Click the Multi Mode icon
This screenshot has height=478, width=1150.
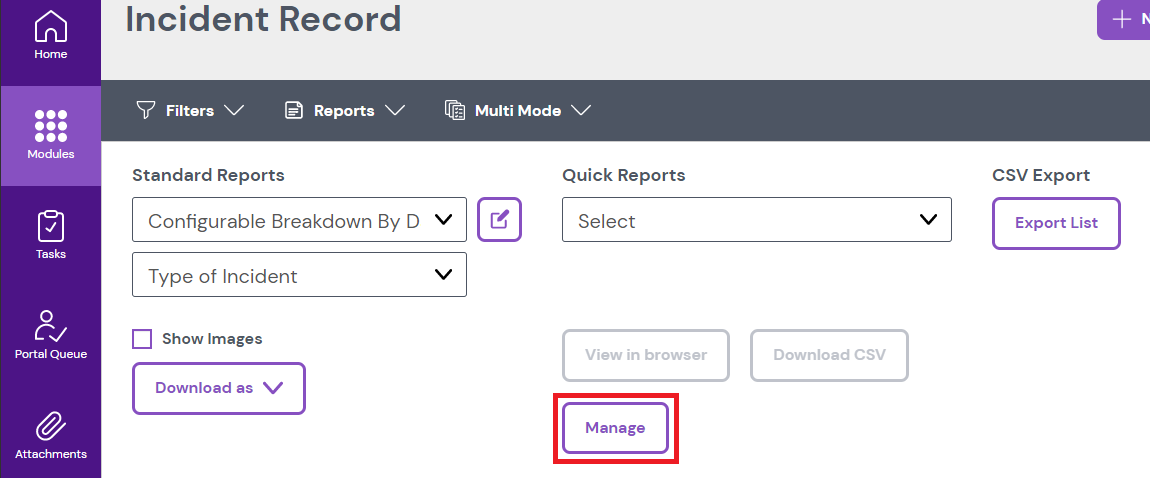click(455, 110)
